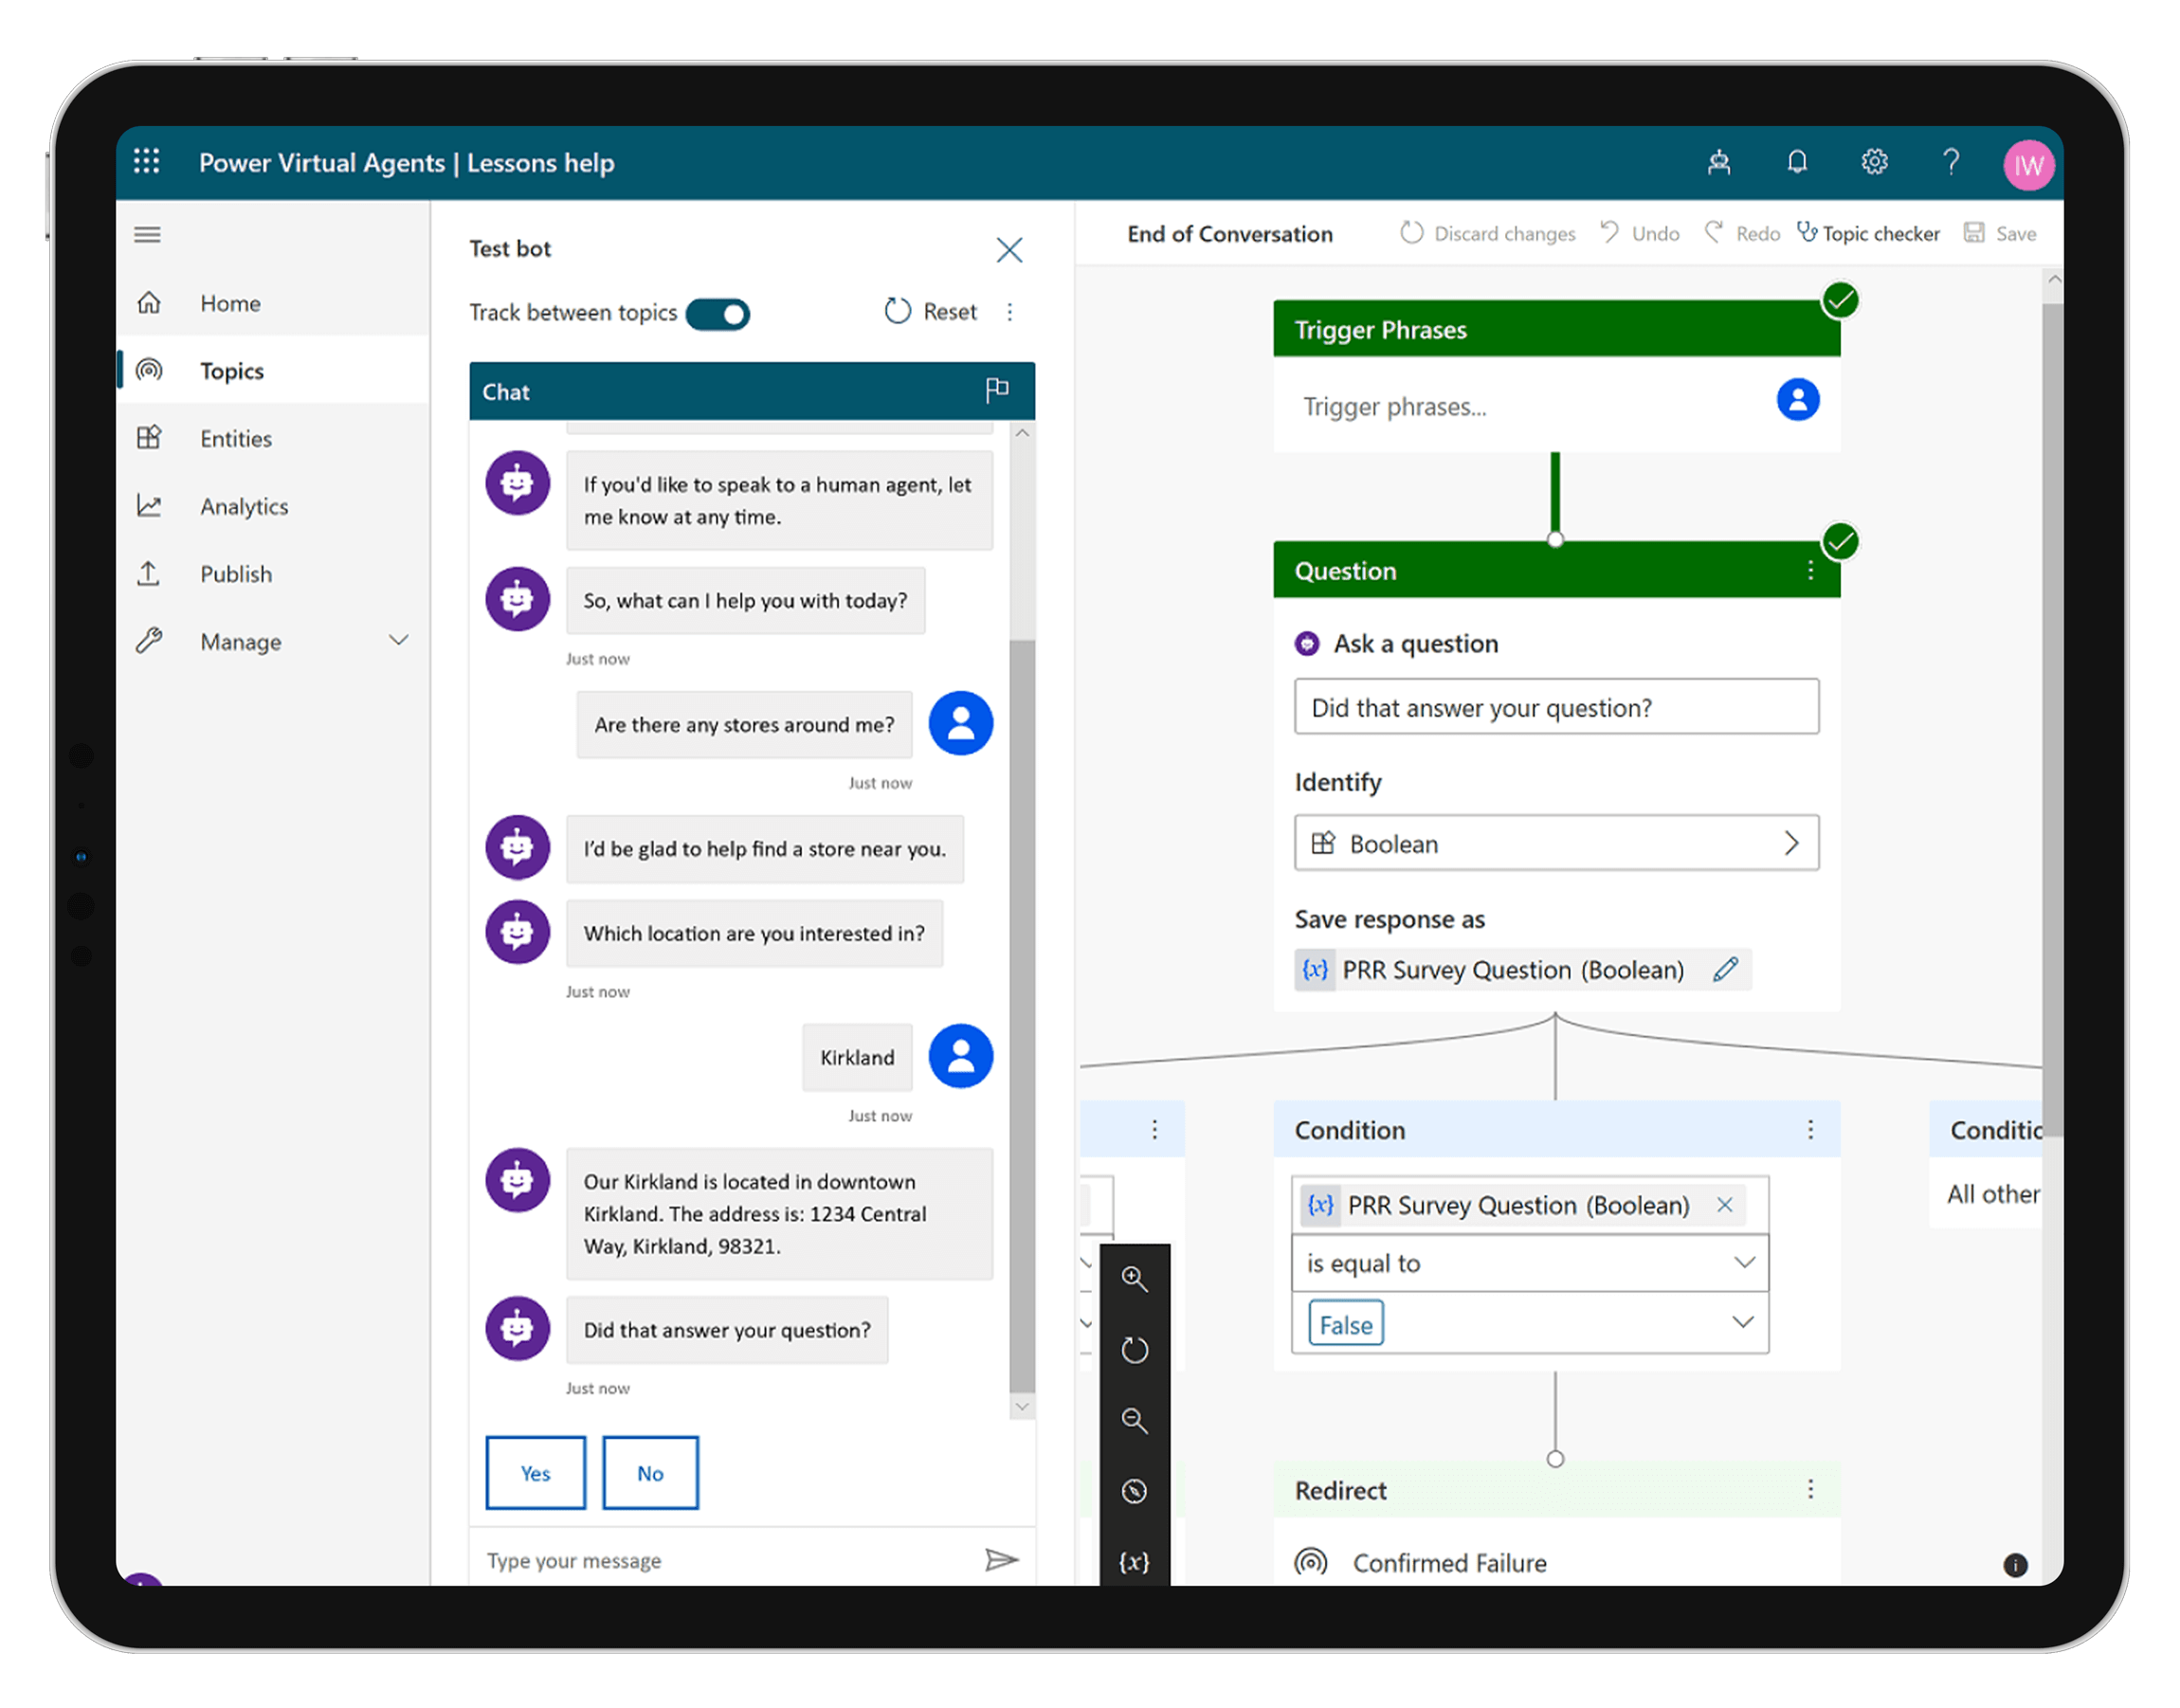Open left partial condition options dots
This screenshot has width=2180, height=1708.
click(1154, 1129)
